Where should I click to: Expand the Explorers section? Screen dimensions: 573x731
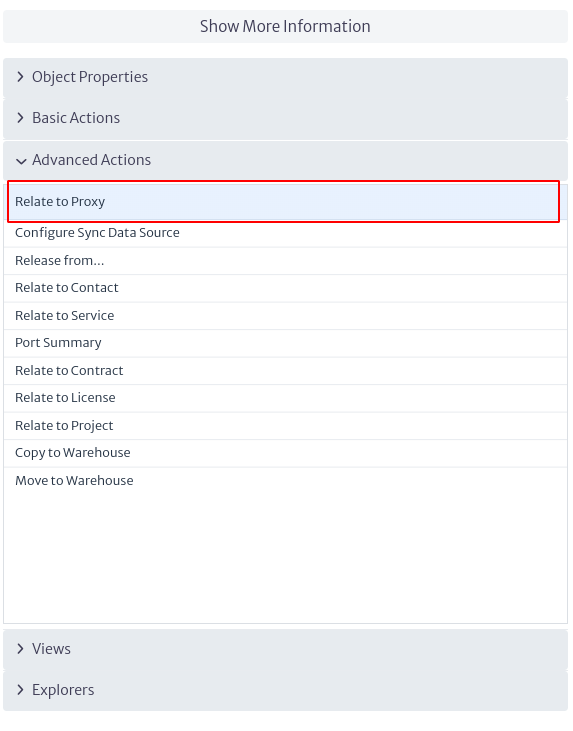pyautogui.click(x=285, y=690)
